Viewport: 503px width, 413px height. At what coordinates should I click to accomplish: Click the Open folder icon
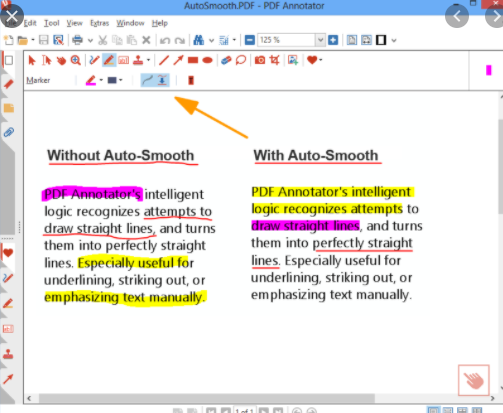pyautogui.click(x=23, y=40)
